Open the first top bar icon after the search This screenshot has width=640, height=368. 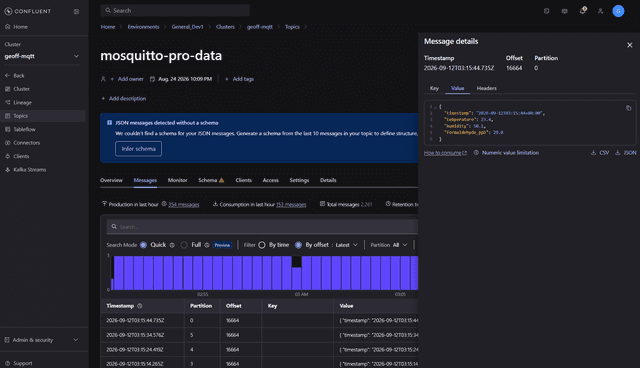547,11
